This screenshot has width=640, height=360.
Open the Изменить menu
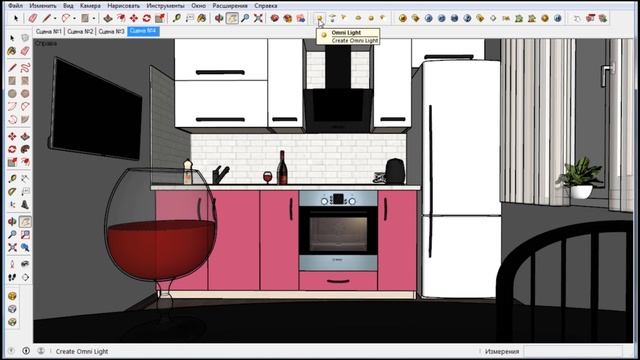[x=43, y=6]
